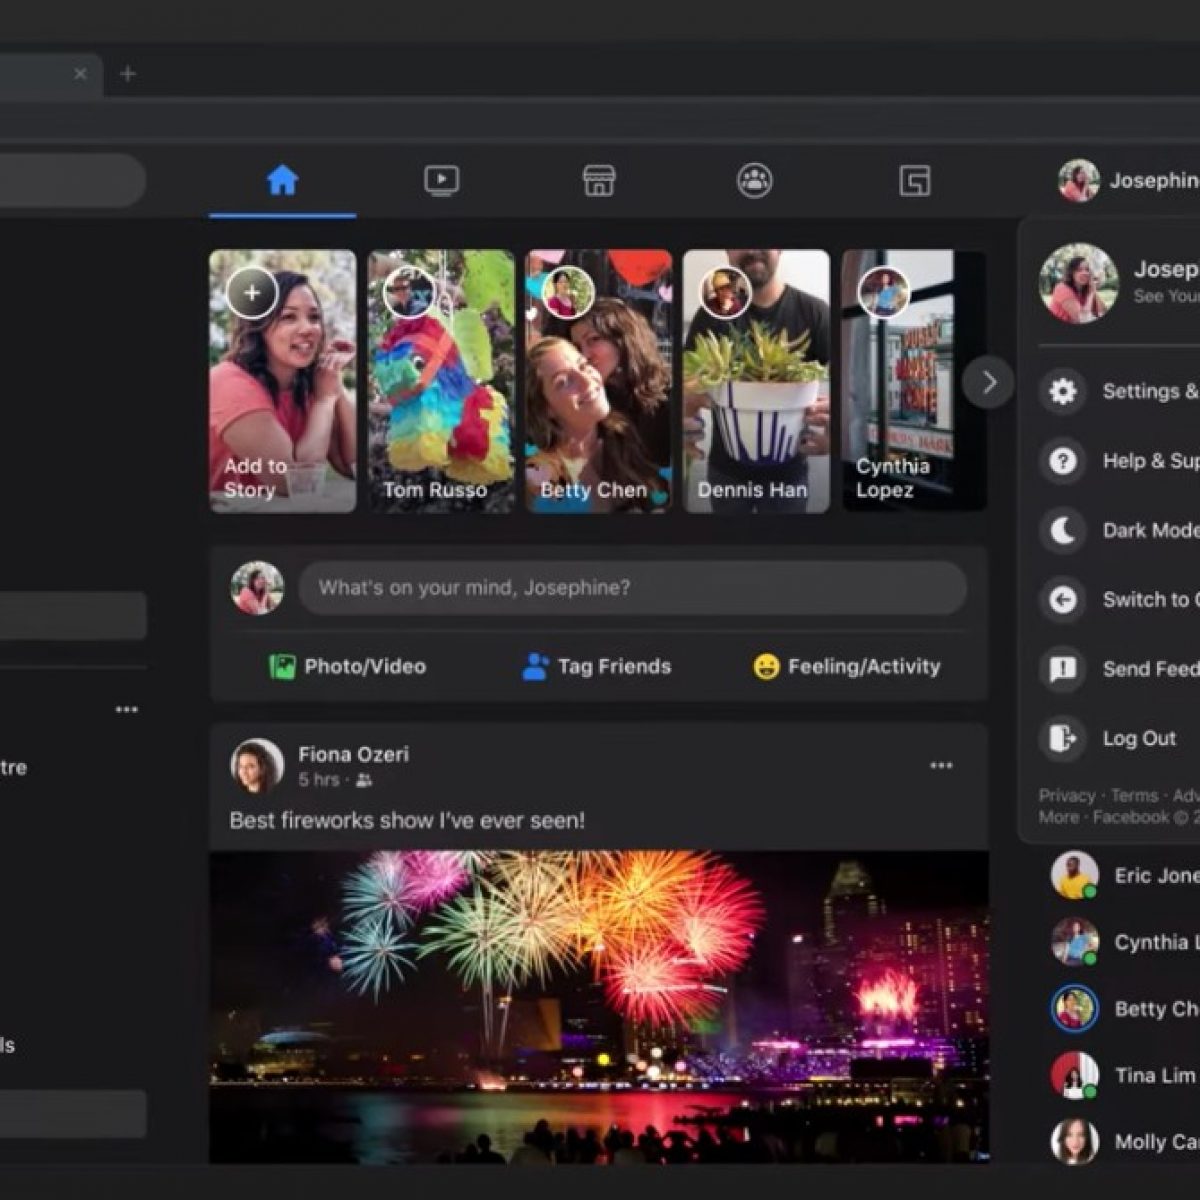Viewport: 1200px width, 1200px height.
Task: Open the Groups icon in top navigation
Action: coord(755,181)
